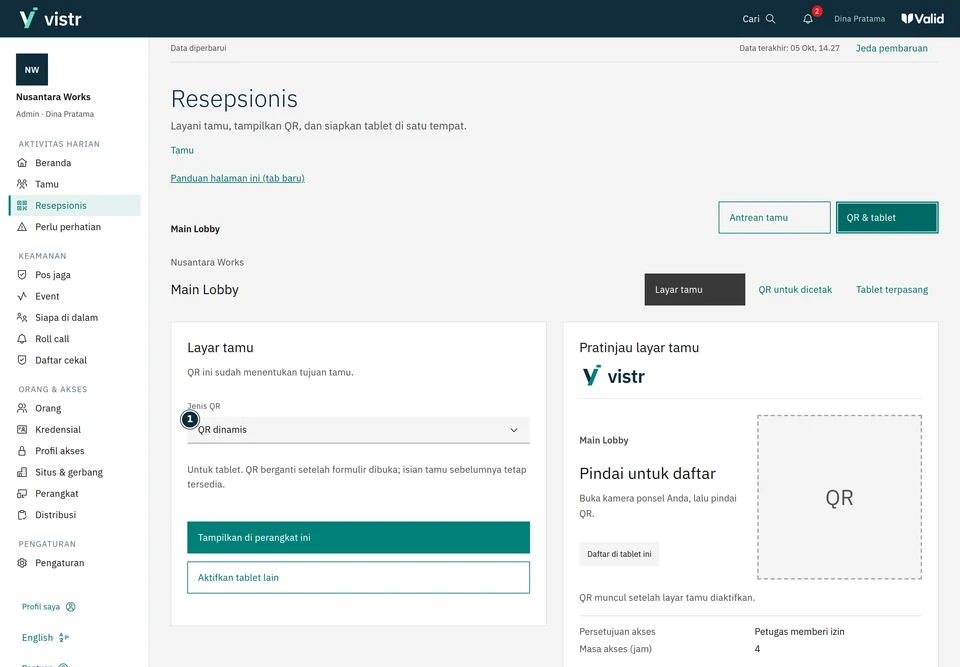Select the QR & tablet tab
This screenshot has height=667, width=960.
tap(887, 217)
